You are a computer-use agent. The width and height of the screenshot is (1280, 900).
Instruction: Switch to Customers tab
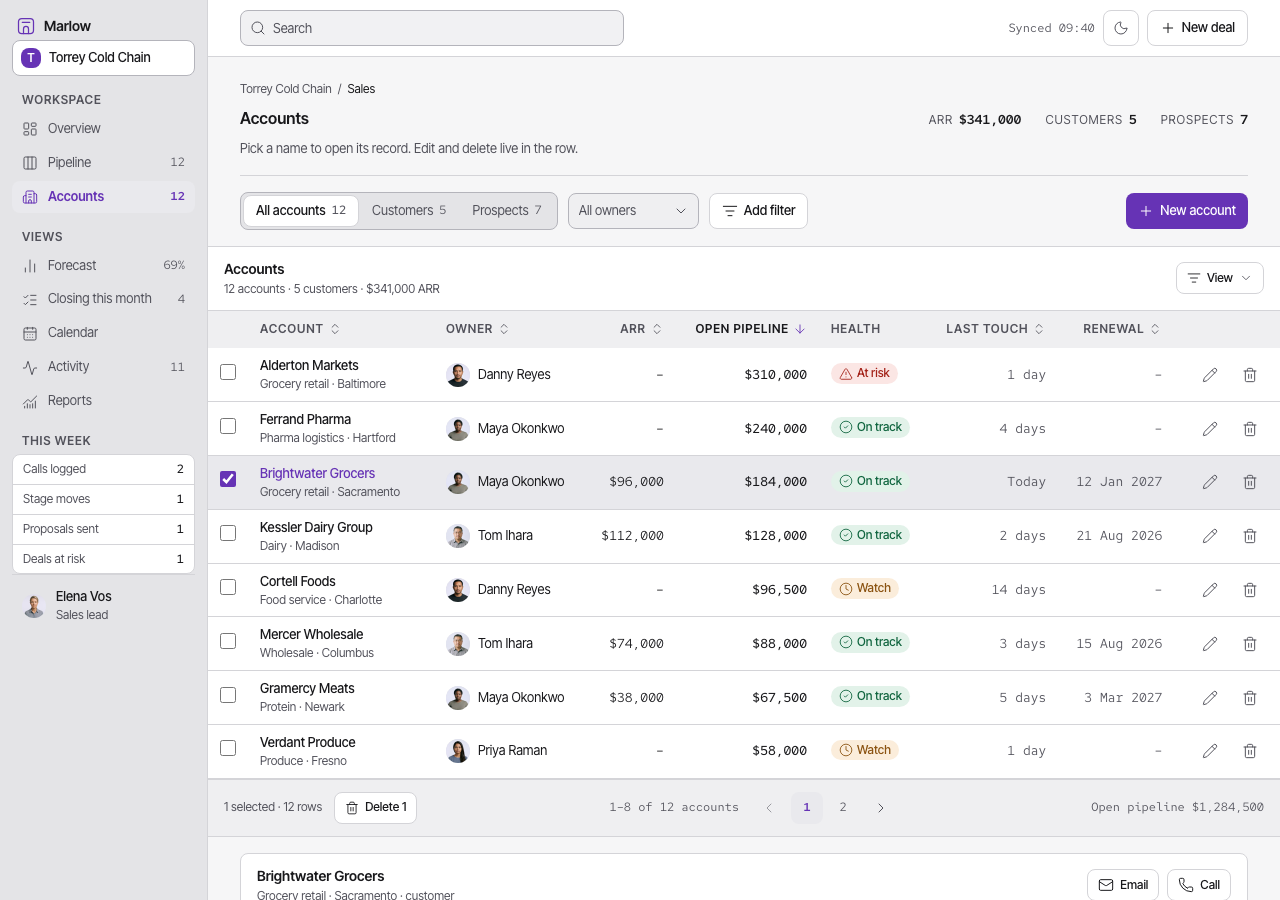409,211
